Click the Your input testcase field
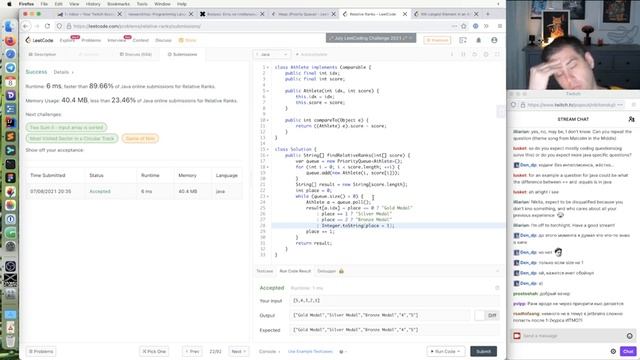This screenshot has height=360, width=640. pos(394,300)
